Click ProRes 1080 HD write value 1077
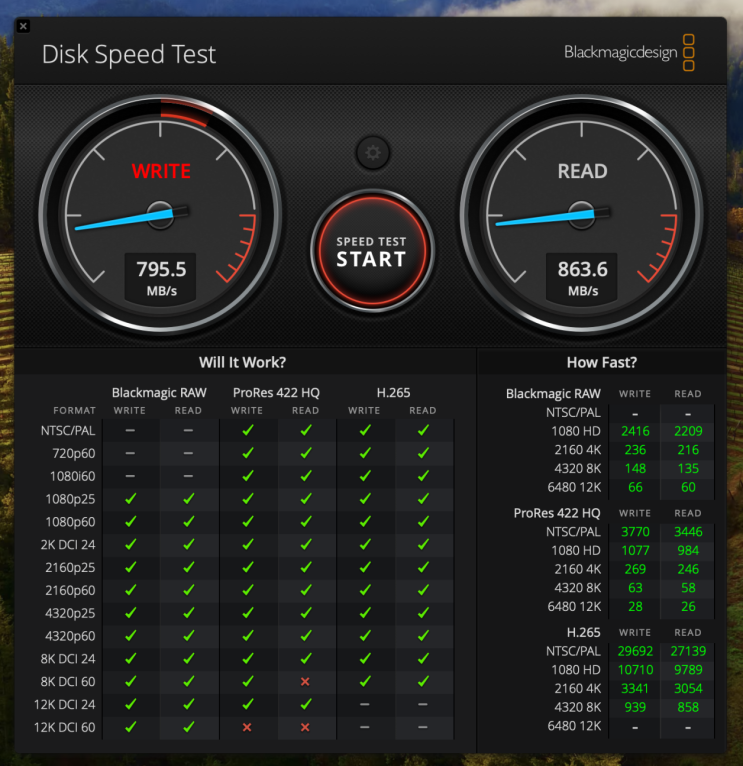The height and width of the screenshot is (766, 743). pyautogui.click(x=635, y=551)
